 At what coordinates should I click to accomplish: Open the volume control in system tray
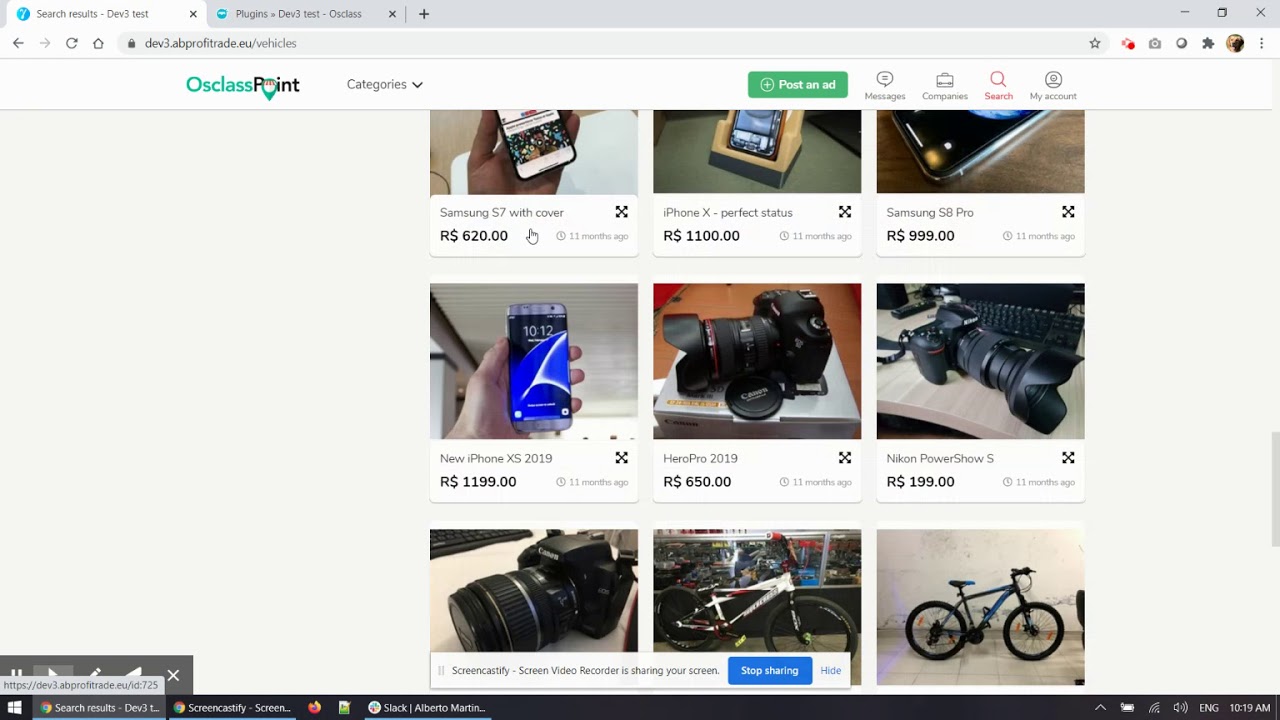pos(1180,707)
